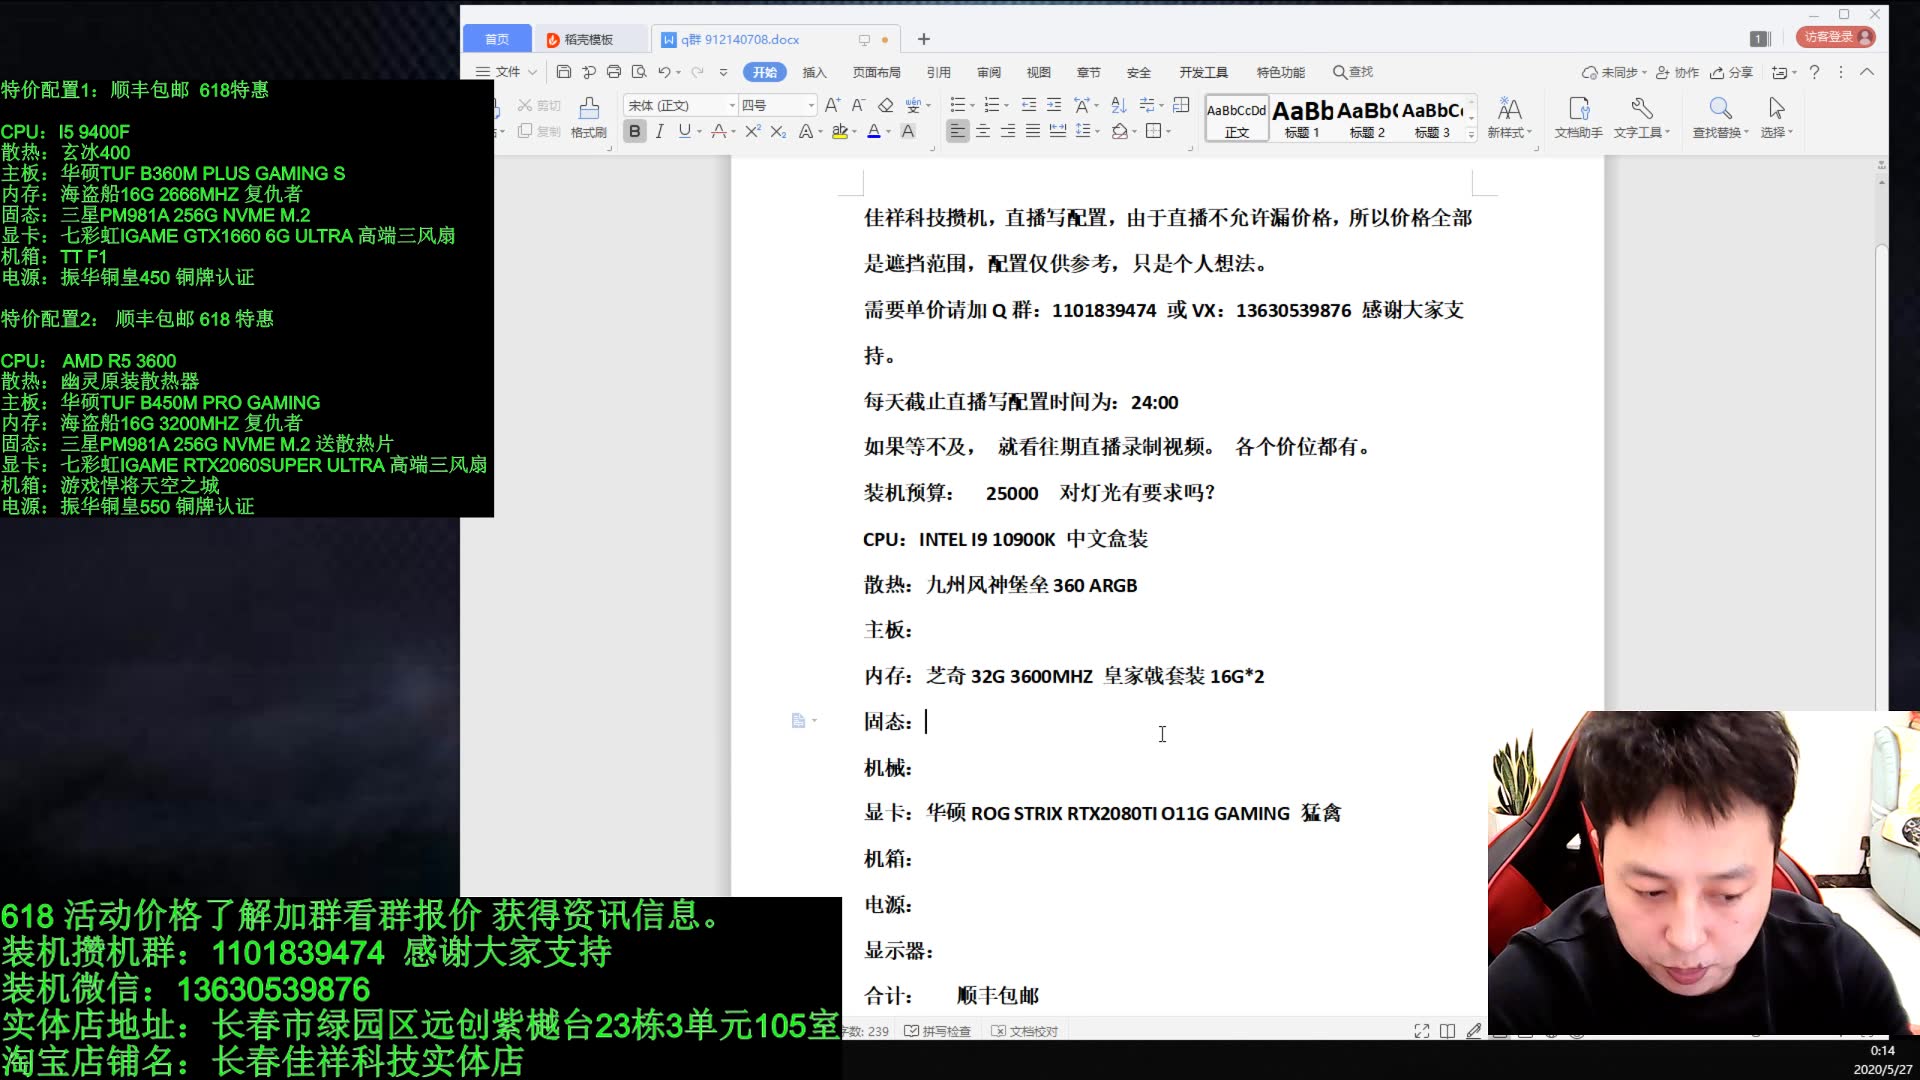Toggle Underline formatting
1920x1080 pixels.
click(684, 131)
